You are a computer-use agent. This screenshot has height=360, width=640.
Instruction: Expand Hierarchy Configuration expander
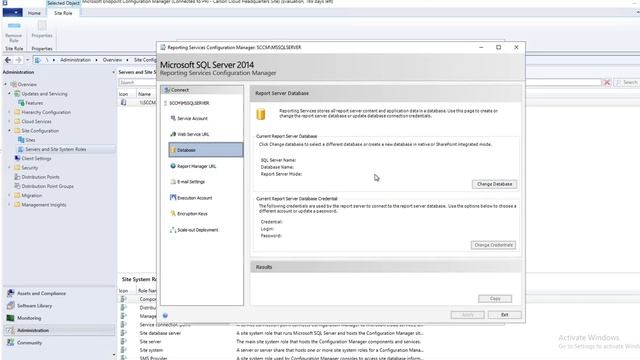click(x=10, y=112)
